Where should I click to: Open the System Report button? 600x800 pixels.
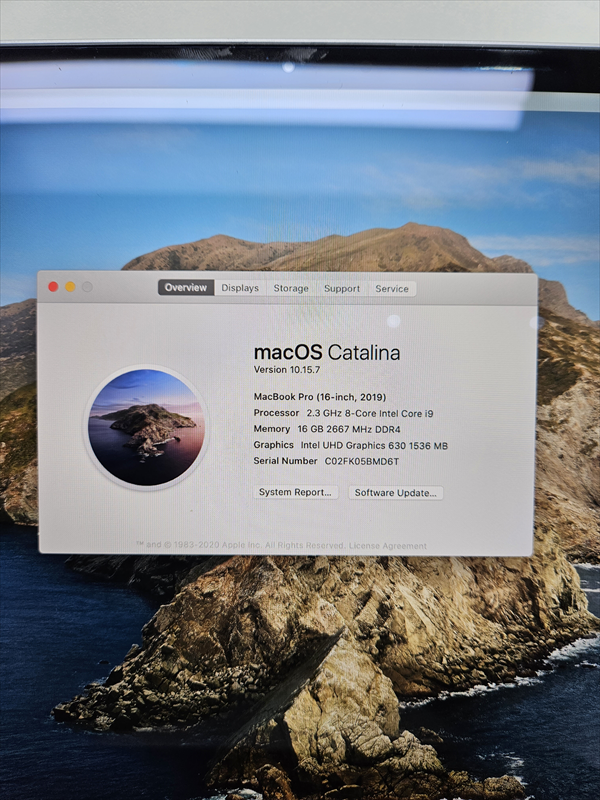295,492
